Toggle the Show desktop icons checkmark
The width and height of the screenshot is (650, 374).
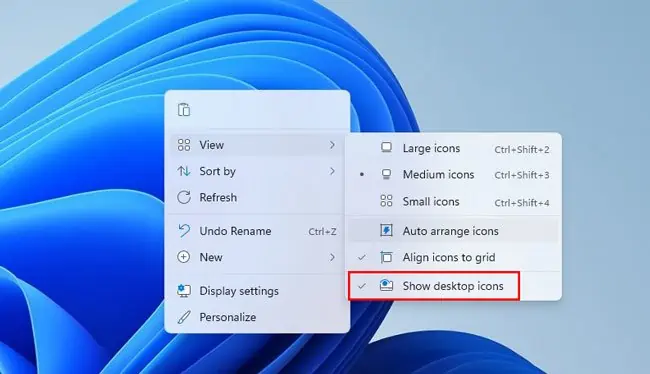362,286
